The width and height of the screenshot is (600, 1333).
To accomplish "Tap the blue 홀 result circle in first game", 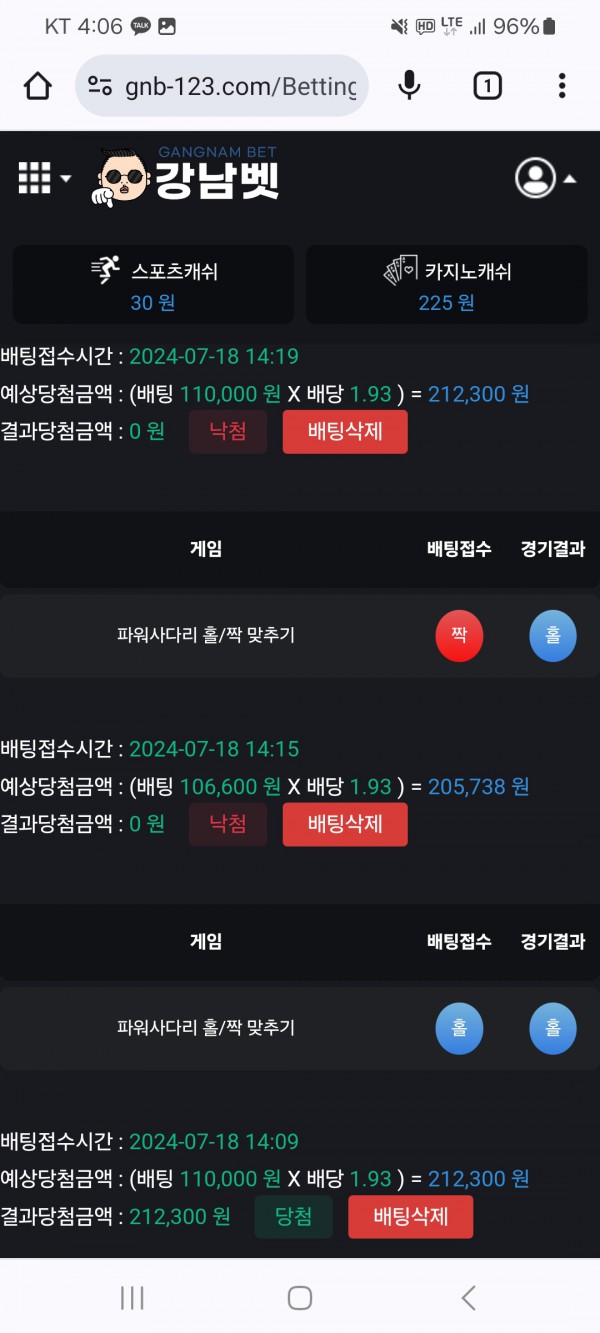I will (553, 636).
